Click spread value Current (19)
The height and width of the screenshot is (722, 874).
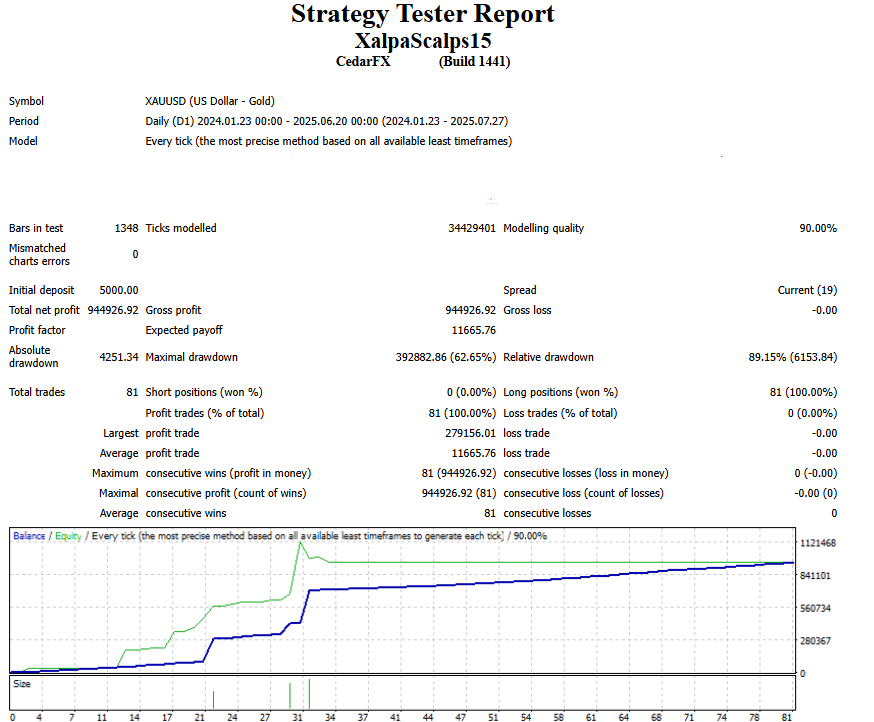pyautogui.click(x=807, y=290)
